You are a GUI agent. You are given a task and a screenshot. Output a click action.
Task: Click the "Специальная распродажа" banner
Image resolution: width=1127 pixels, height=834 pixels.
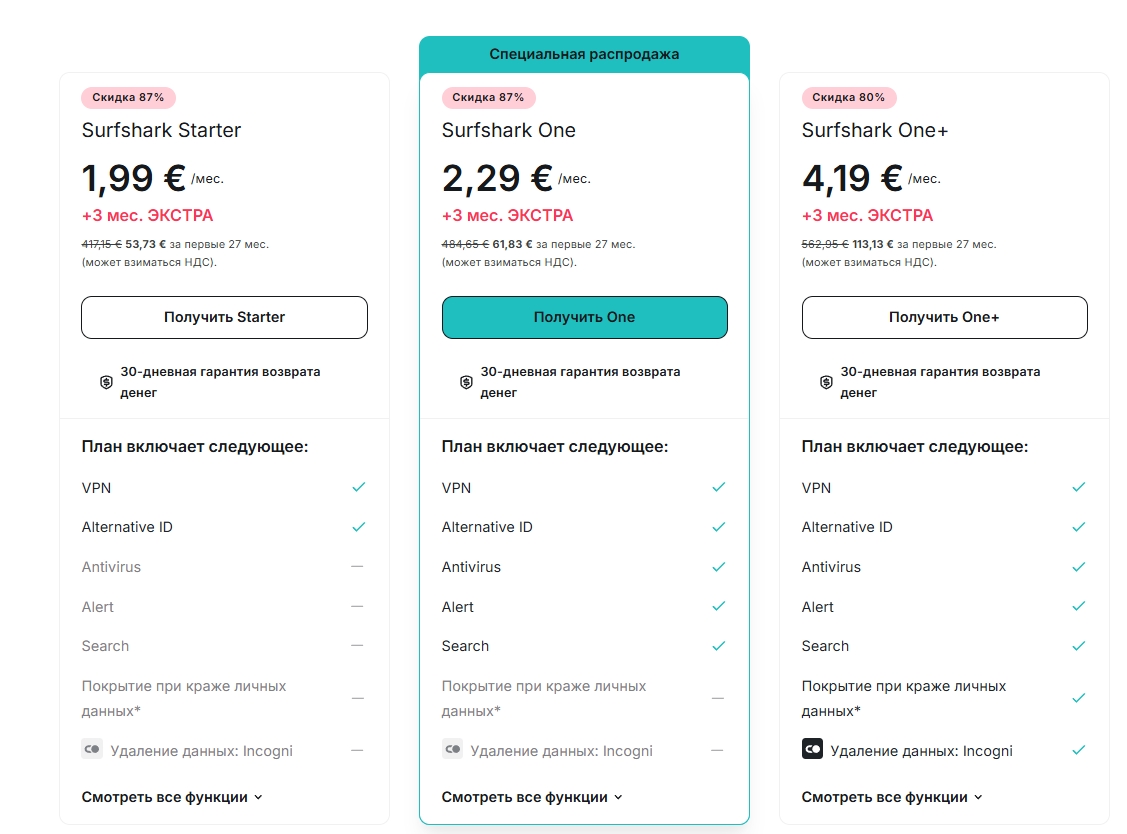coord(584,54)
